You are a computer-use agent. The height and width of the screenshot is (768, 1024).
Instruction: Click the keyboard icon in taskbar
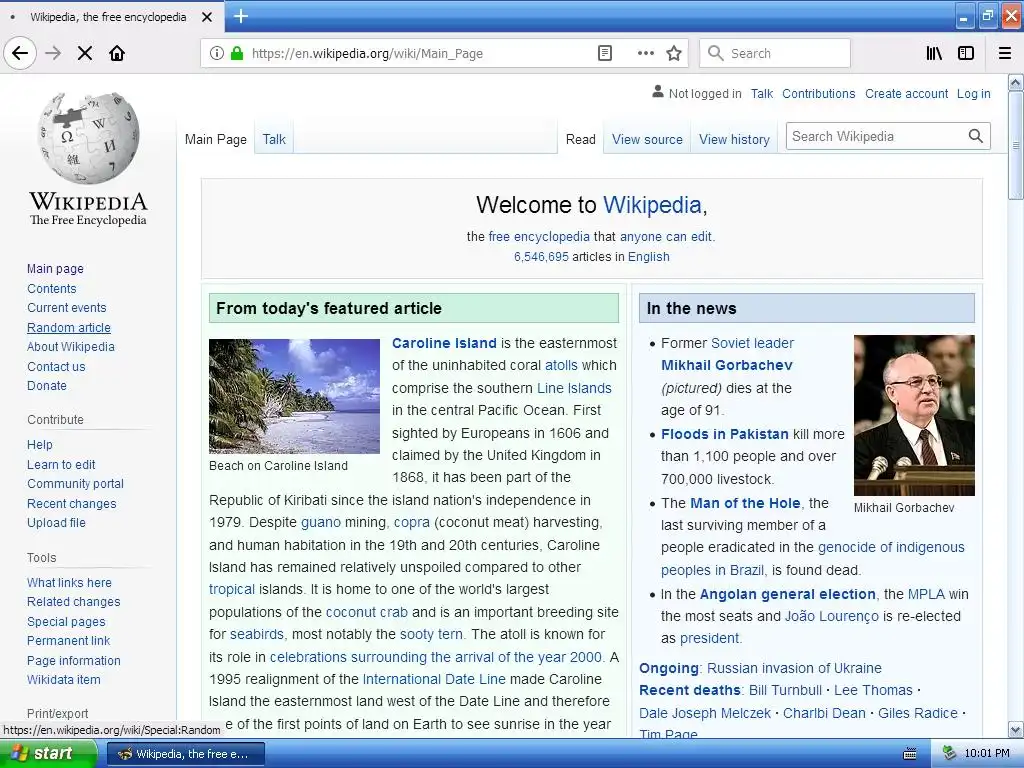[x=910, y=754]
